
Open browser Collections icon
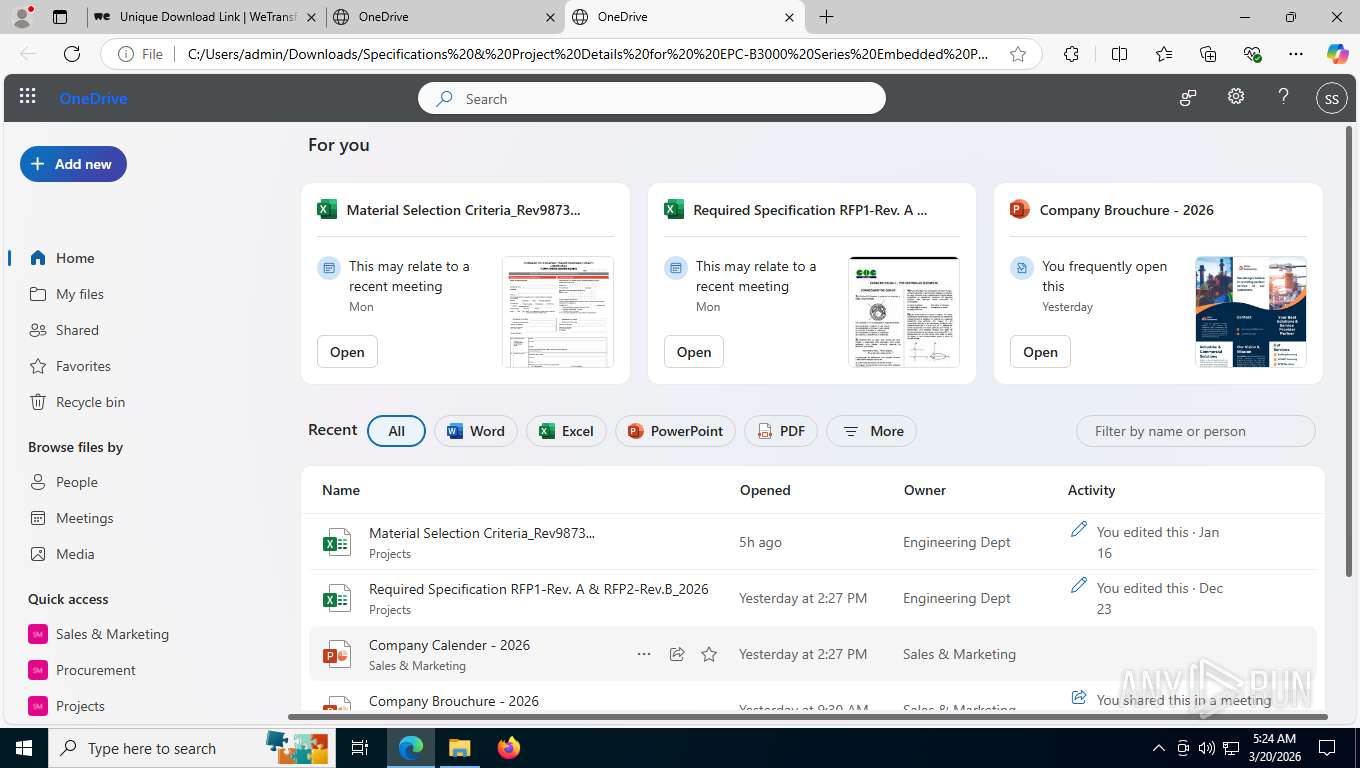pyautogui.click(x=1208, y=54)
